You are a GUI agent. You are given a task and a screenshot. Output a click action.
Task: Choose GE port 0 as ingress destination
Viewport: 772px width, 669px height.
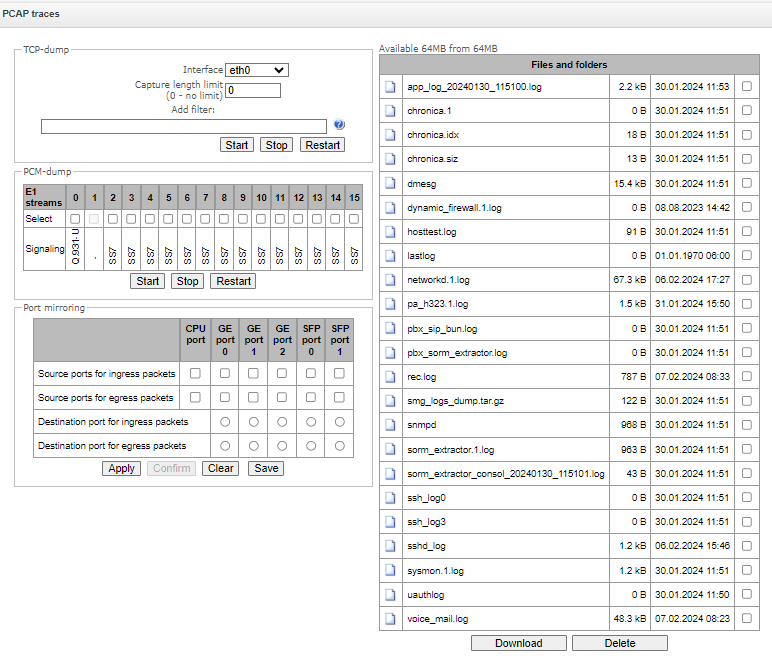[x=226, y=421]
